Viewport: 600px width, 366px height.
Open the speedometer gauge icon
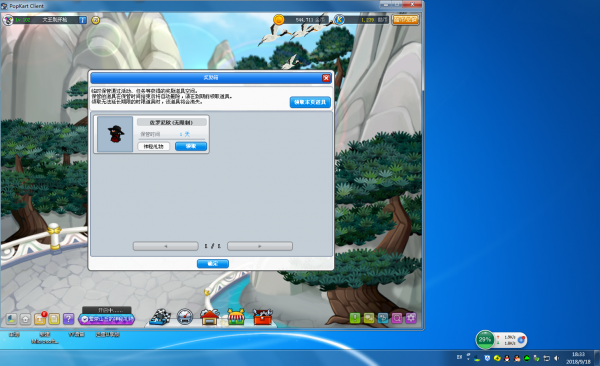tap(185, 317)
